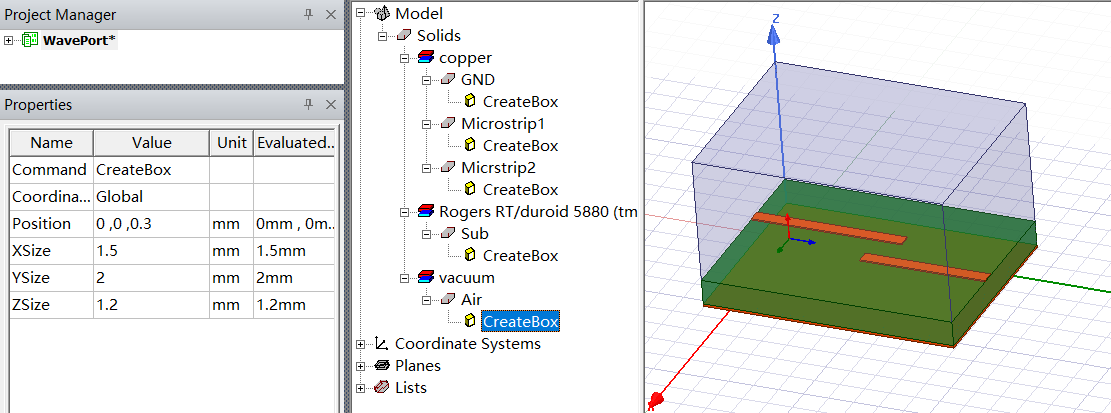Collapse the GND object node
The image size is (1111, 413).
[427, 79]
